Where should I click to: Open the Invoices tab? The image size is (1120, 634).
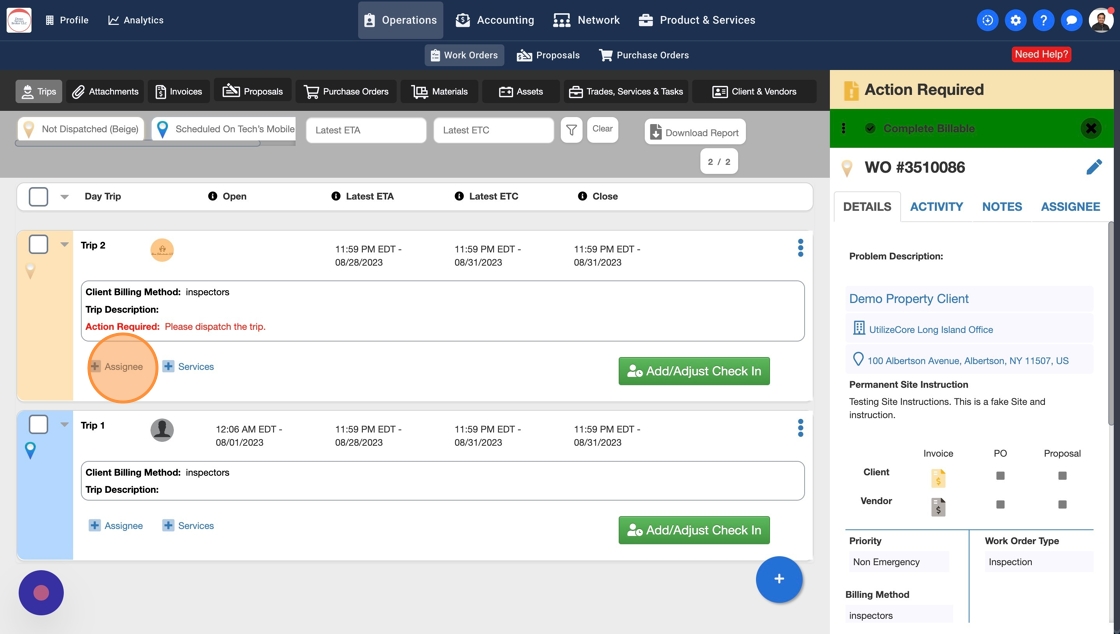[179, 91]
